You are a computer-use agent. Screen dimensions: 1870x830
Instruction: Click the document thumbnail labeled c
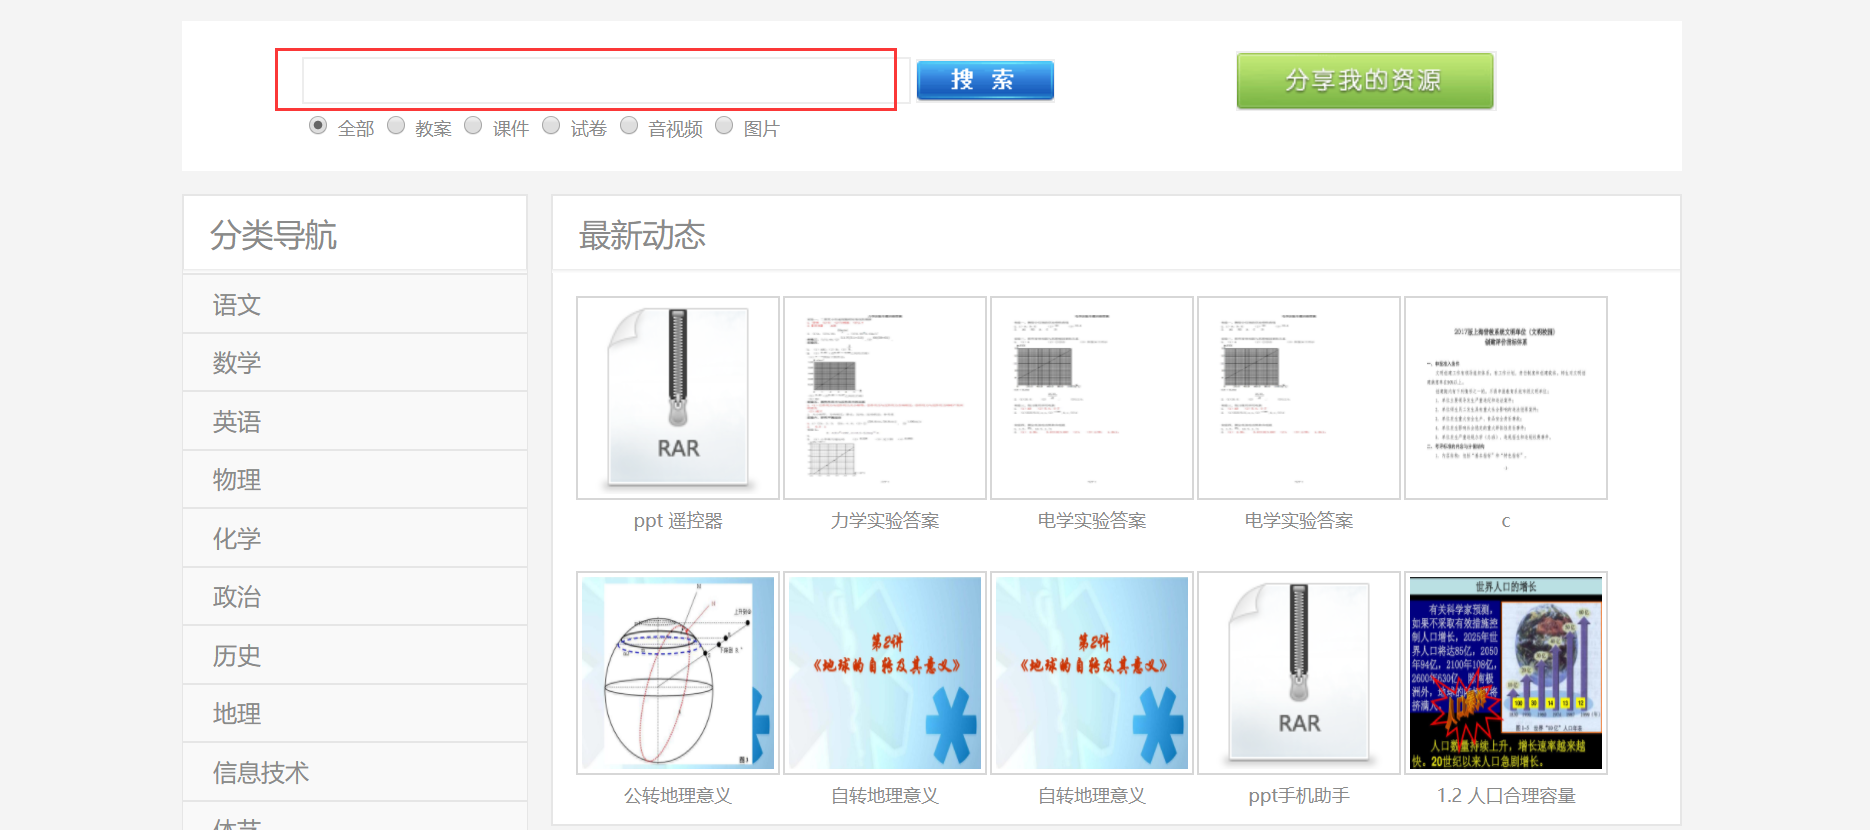coord(1506,398)
